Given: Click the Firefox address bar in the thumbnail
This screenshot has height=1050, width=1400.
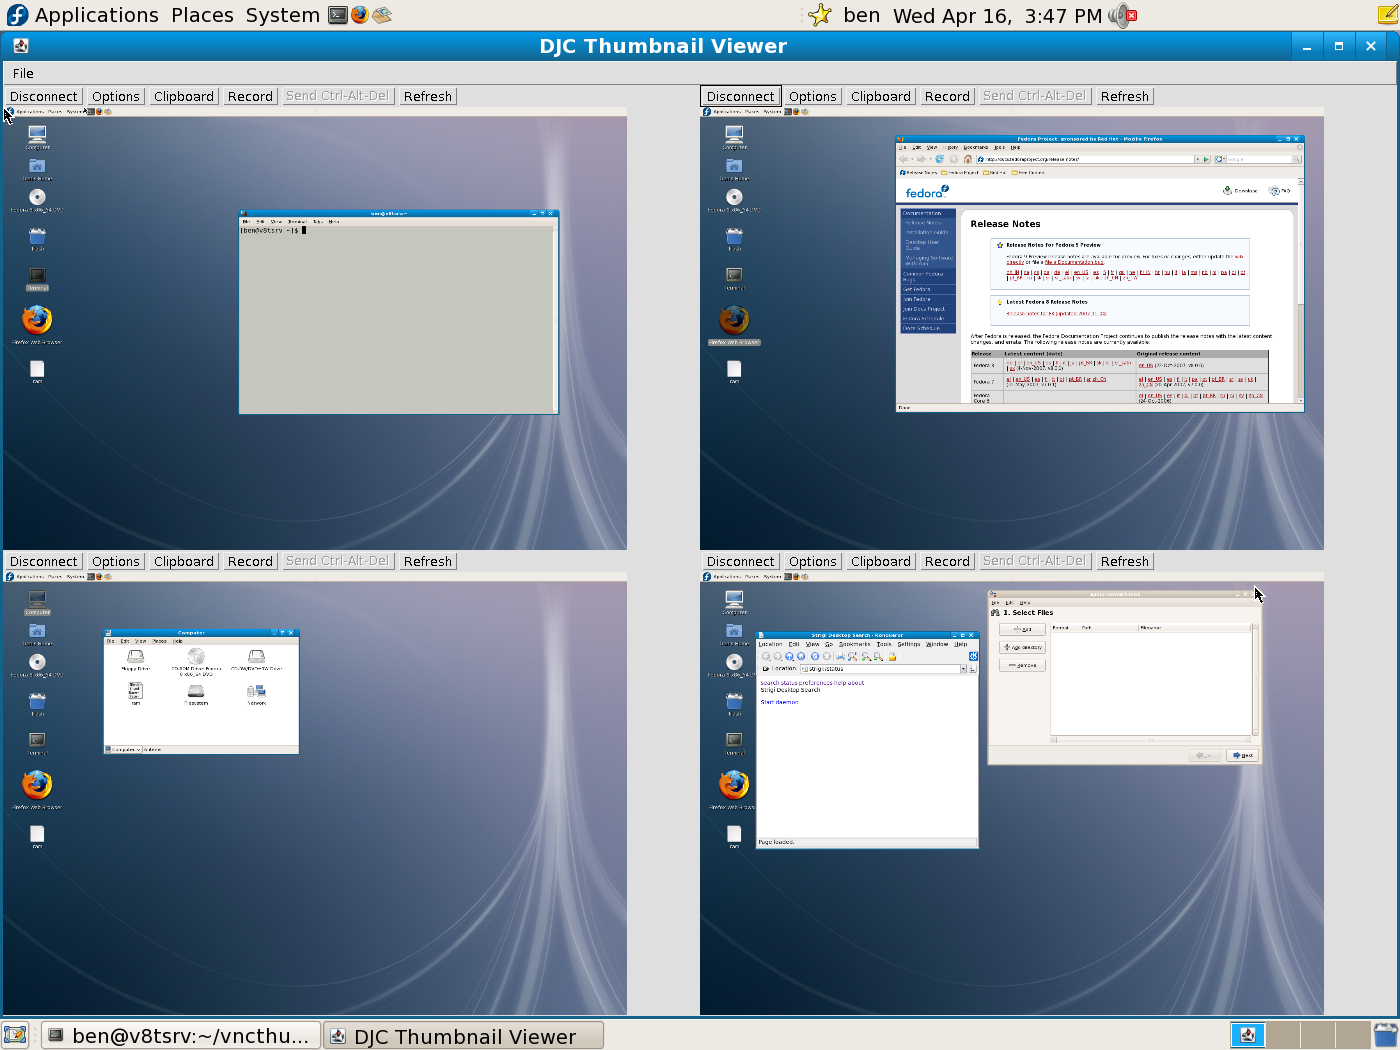Looking at the screenshot, I should click(x=1085, y=159).
